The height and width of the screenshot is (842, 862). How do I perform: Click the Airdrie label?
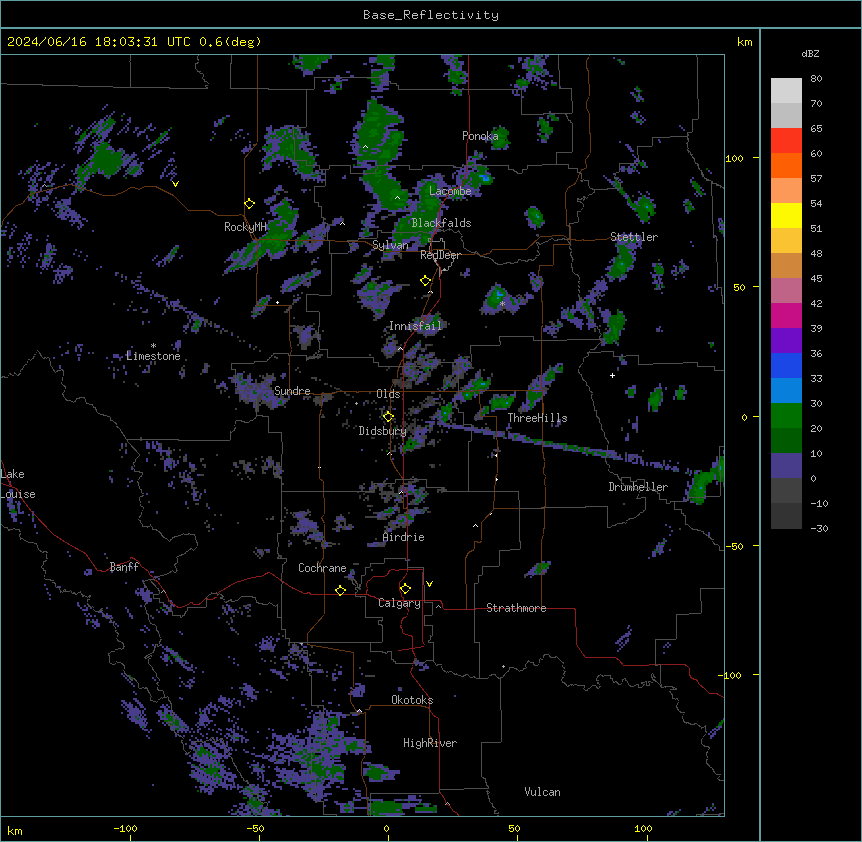[403, 538]
